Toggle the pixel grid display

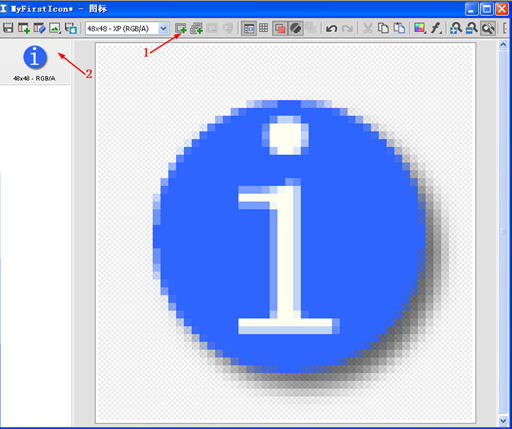pyautogui.click(x=263, y=28)
